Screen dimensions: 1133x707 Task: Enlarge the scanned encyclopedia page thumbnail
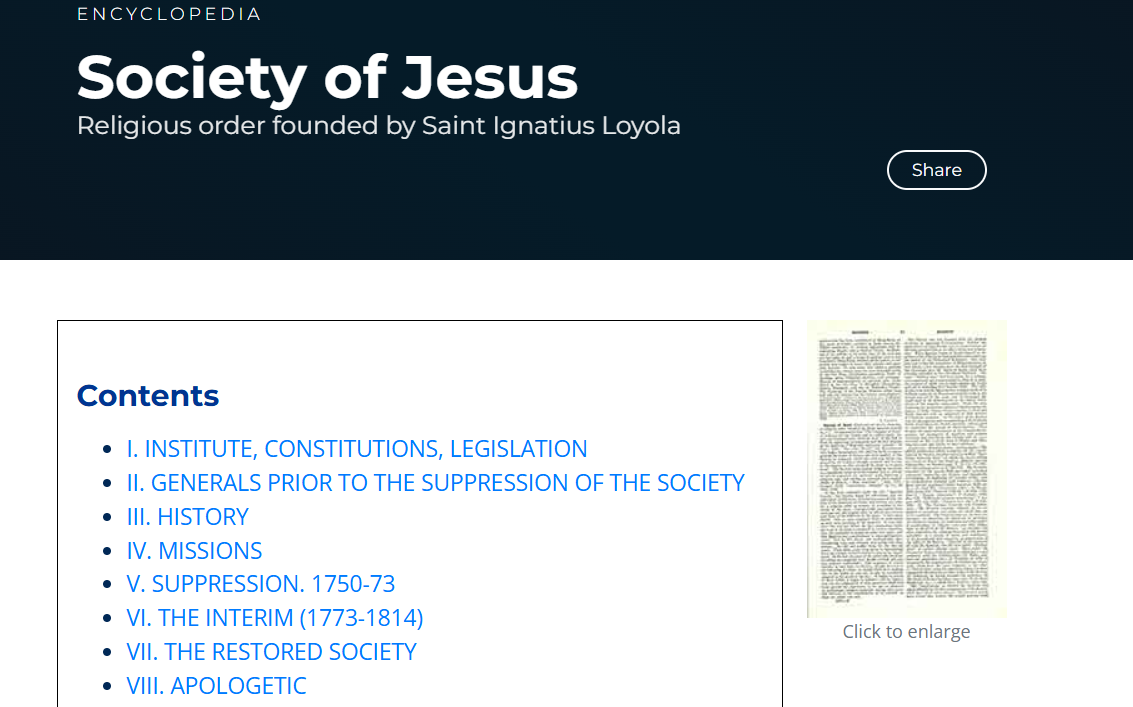point(907,469)
